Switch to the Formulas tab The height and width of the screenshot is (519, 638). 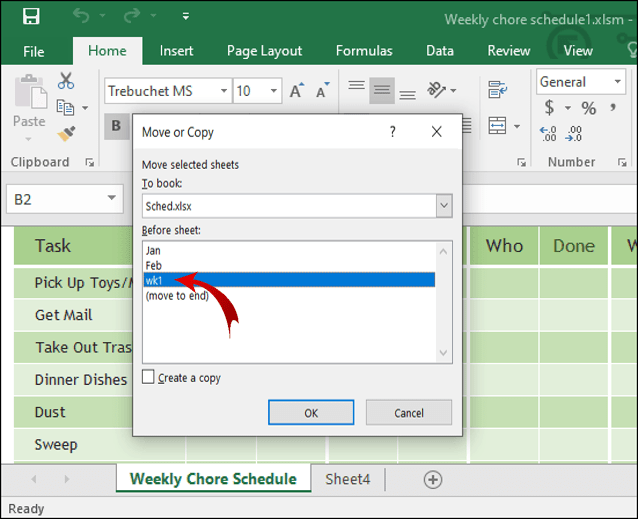[x=364, y=51]
